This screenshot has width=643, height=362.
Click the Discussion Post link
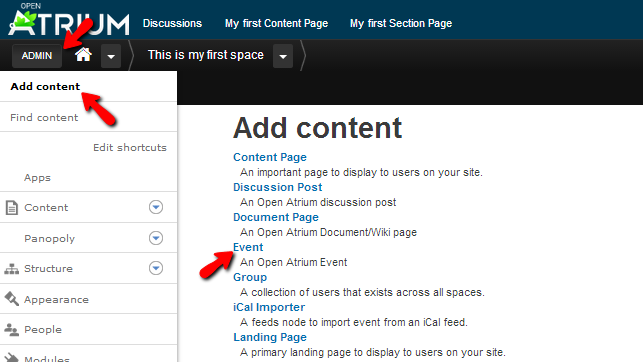[278, 187]
